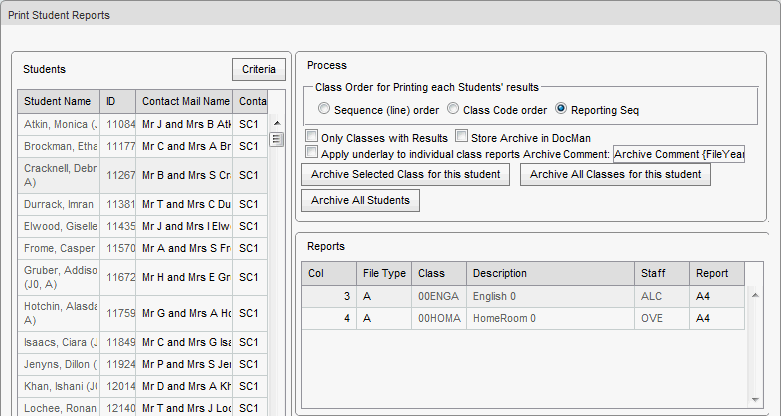
Task: Click contact name Mr H and Mrs E Gr
Action: click(184, 277)
